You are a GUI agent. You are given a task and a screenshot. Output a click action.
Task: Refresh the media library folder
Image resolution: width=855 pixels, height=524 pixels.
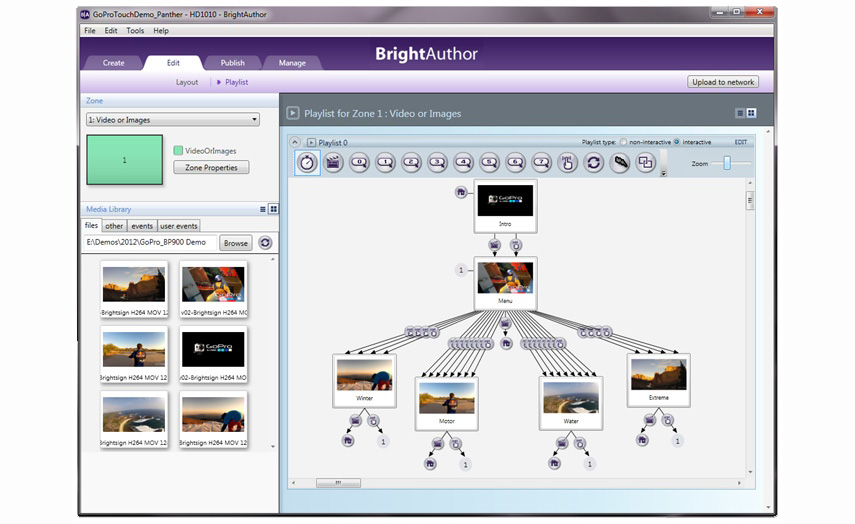pos(265,243)
